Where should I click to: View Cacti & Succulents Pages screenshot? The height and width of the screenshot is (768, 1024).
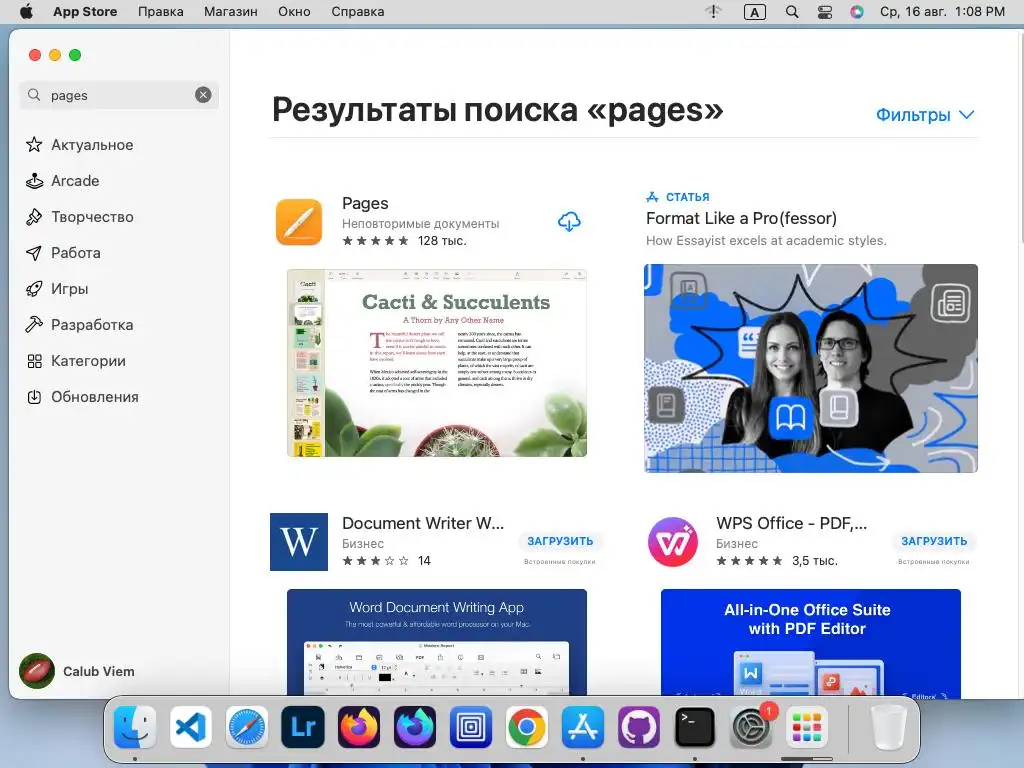pos(437,363)
